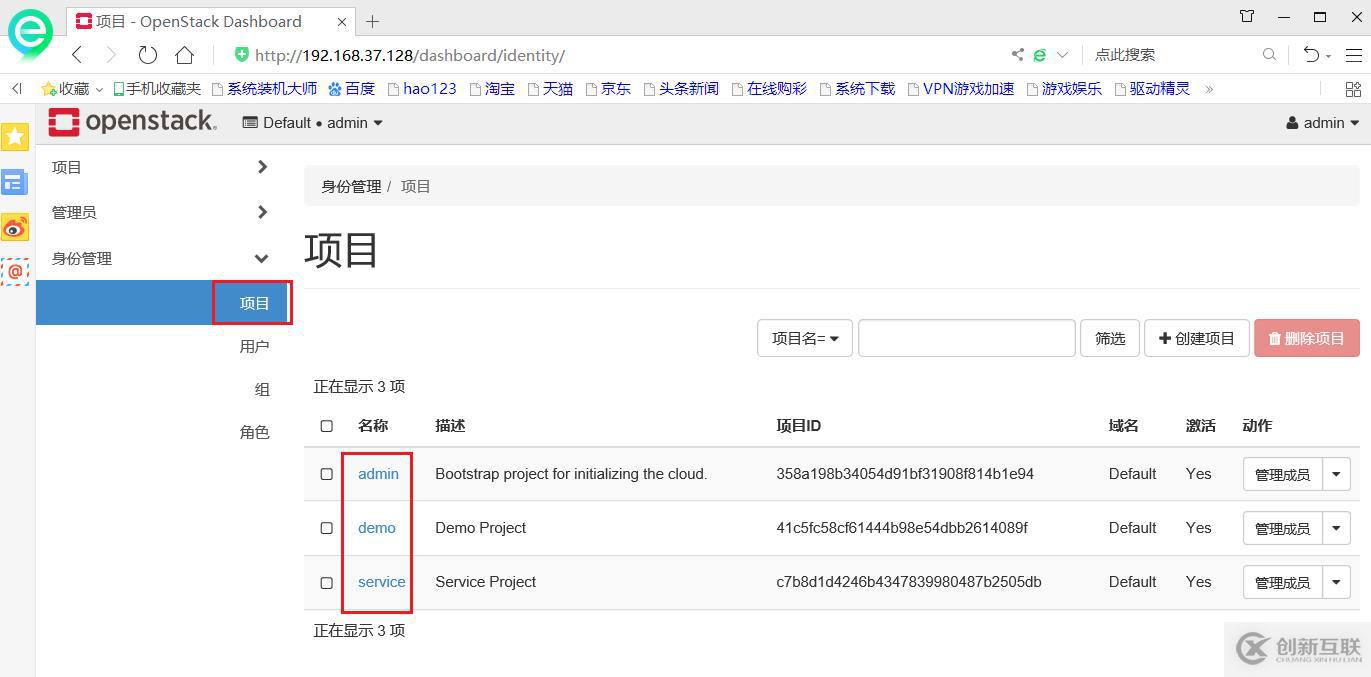Open the 手机收藏夹 bookmark
The image size is (1371, 677).
[157, 89]
